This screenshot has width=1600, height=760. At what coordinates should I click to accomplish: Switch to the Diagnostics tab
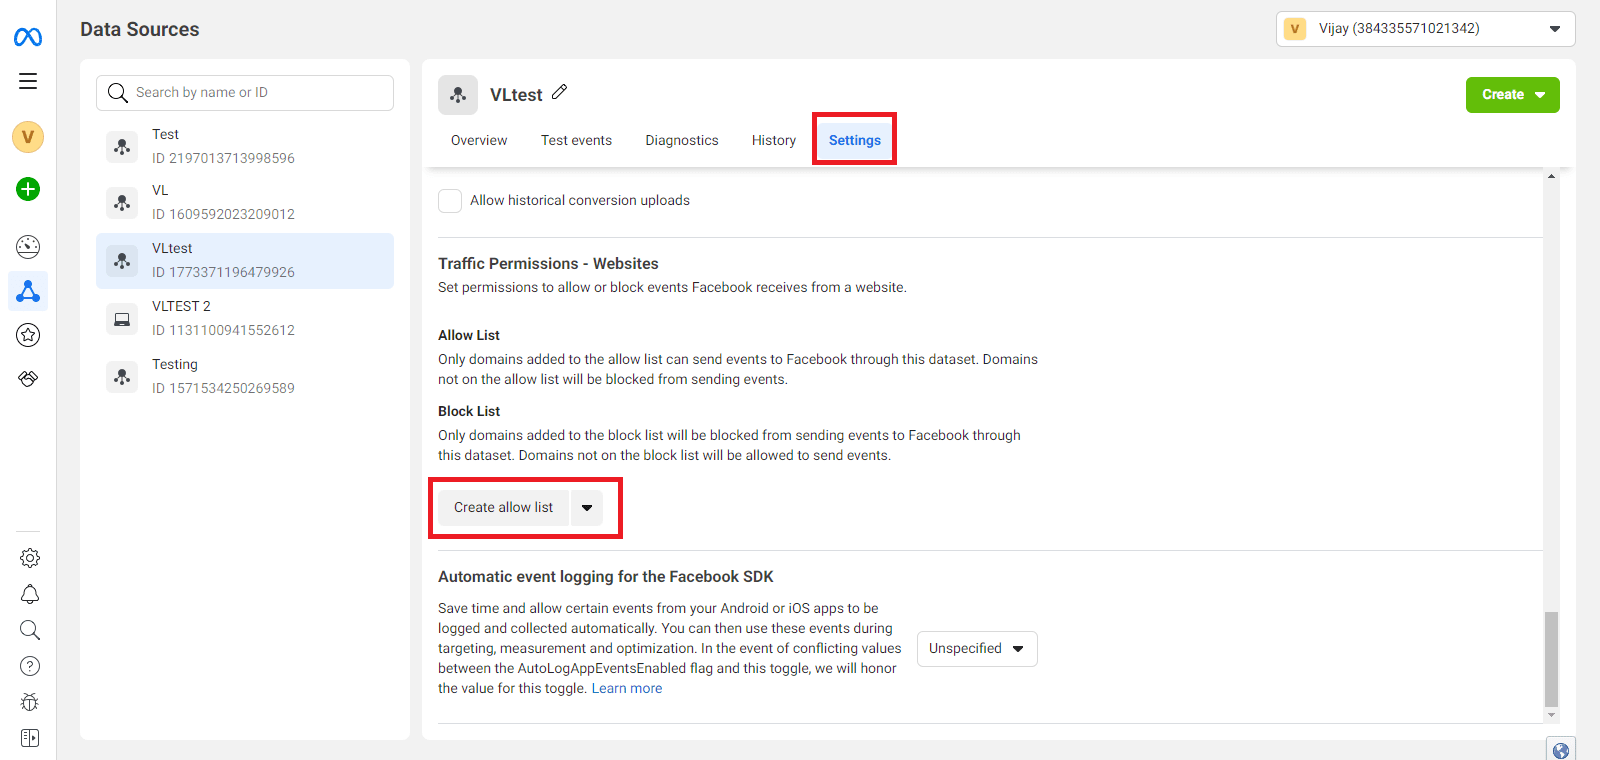pyautogui.click(x=681, y=140)
